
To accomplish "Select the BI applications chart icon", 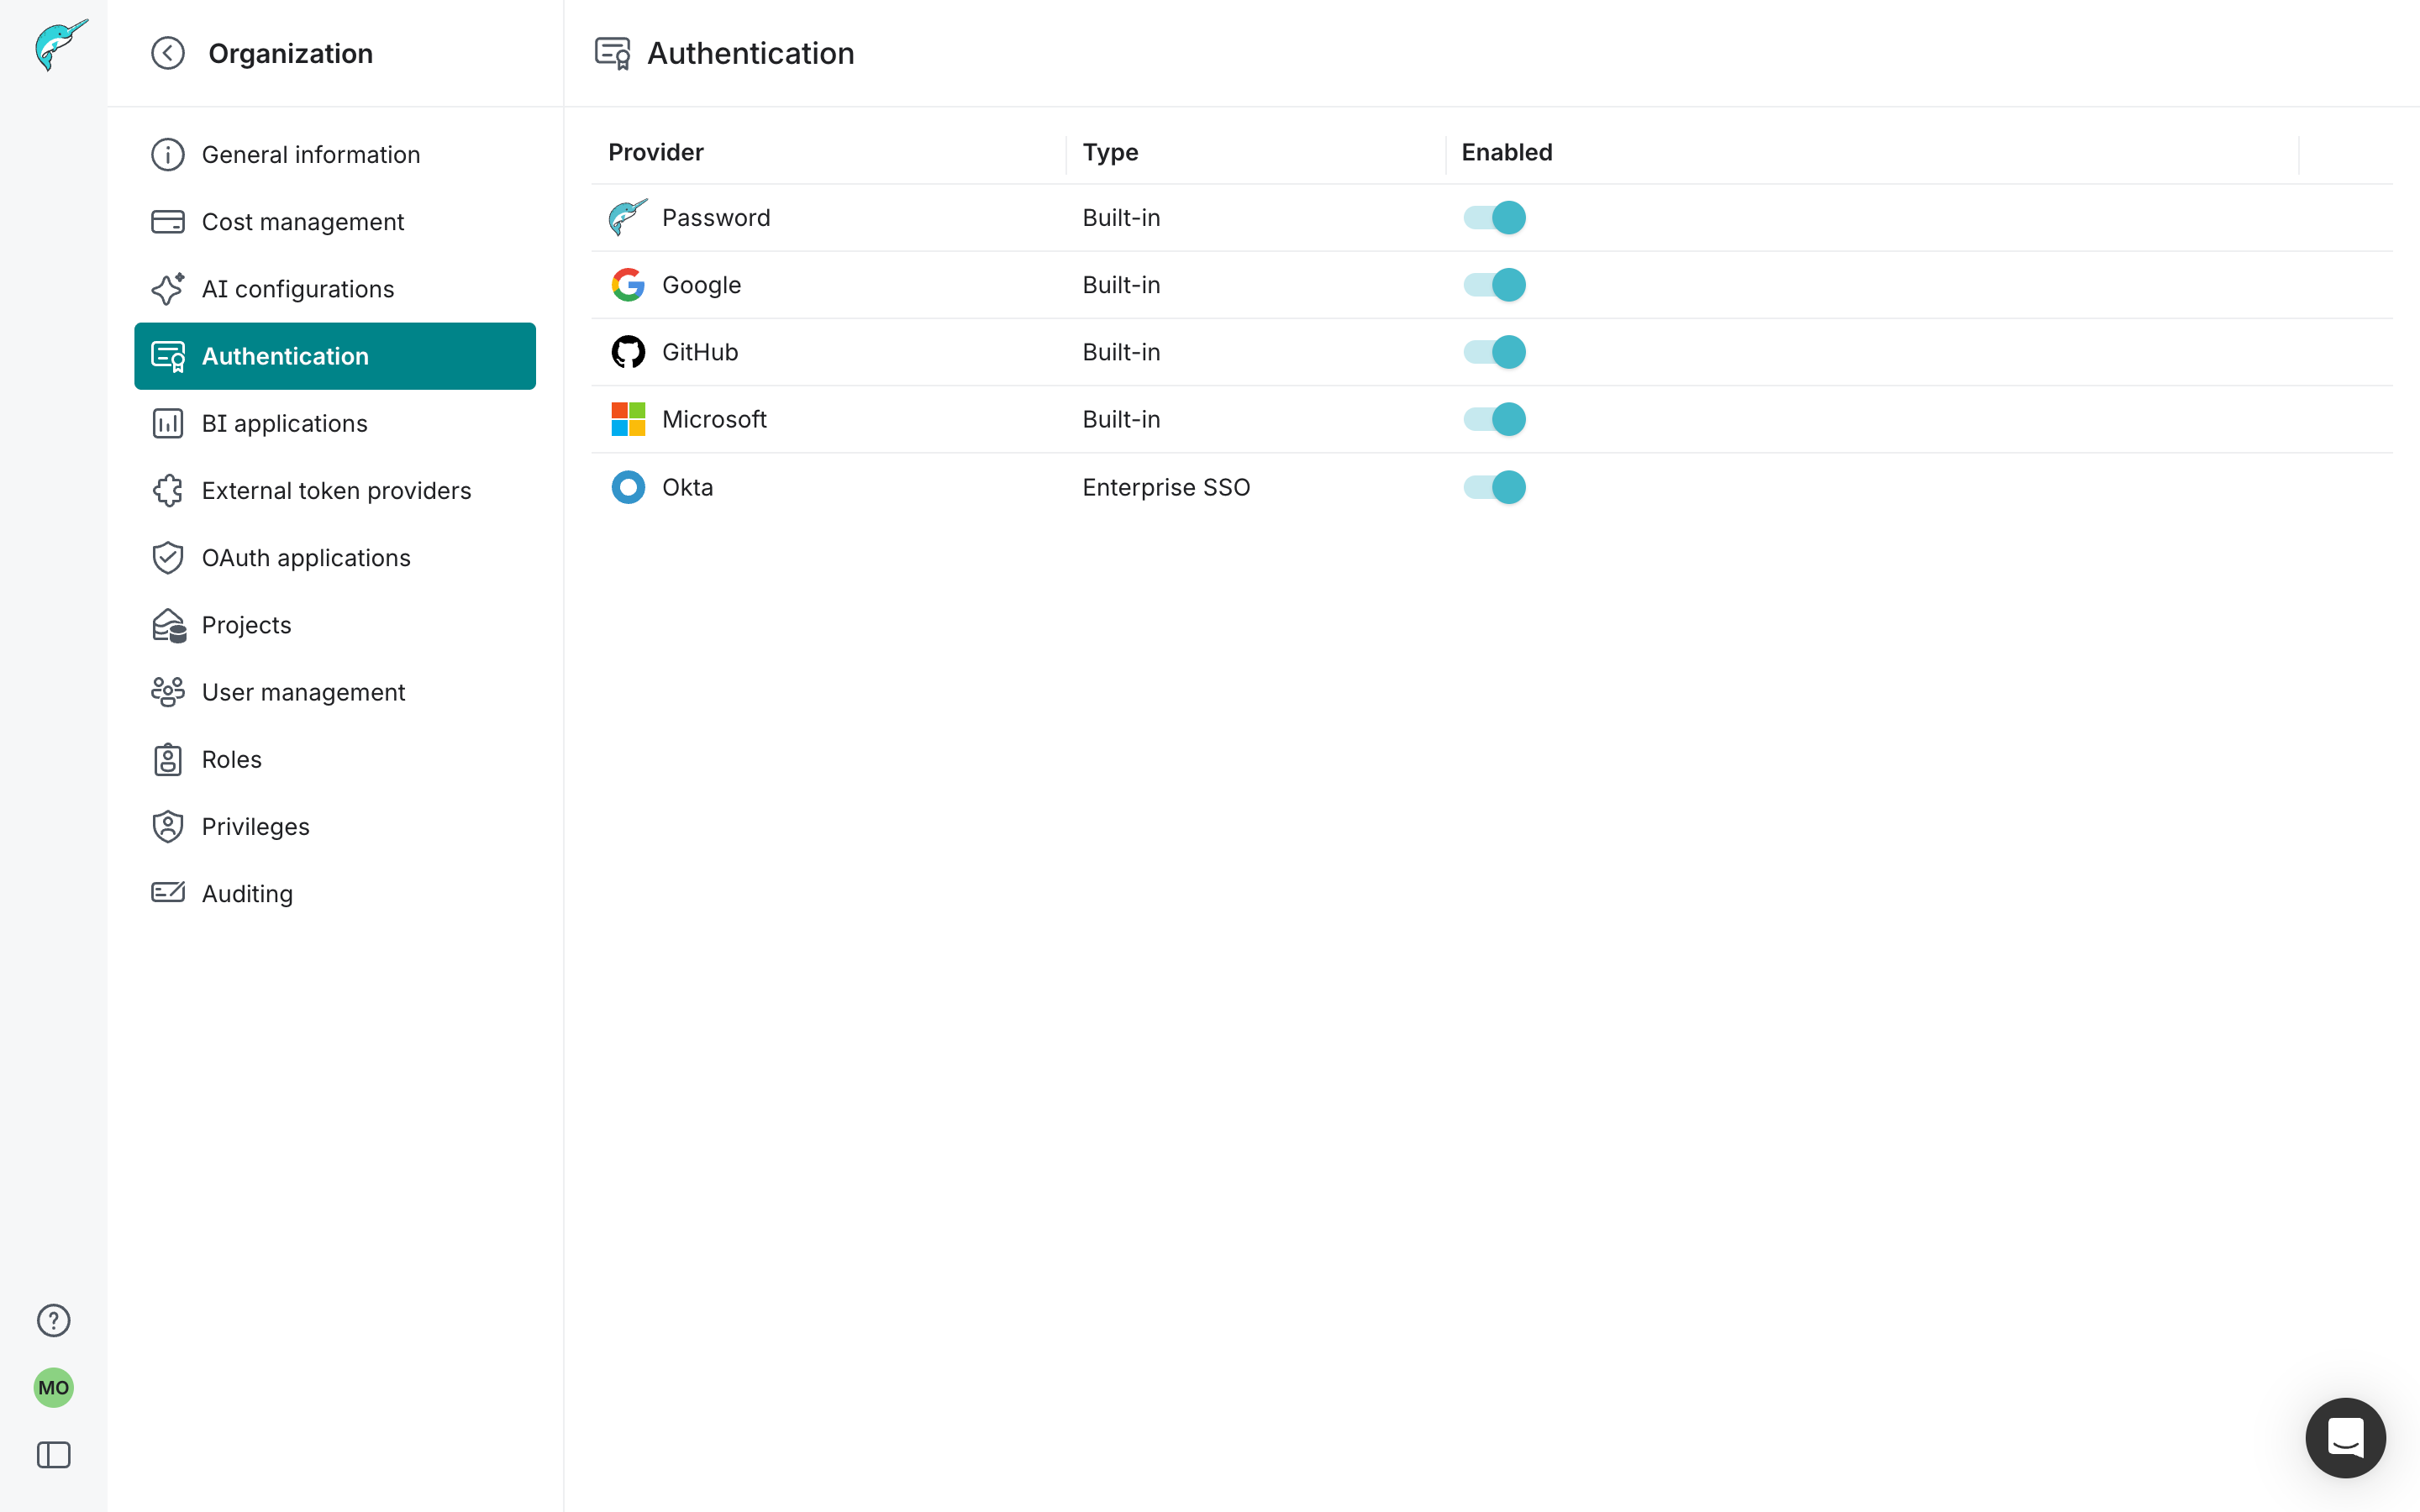I will (x=167, y=423).
